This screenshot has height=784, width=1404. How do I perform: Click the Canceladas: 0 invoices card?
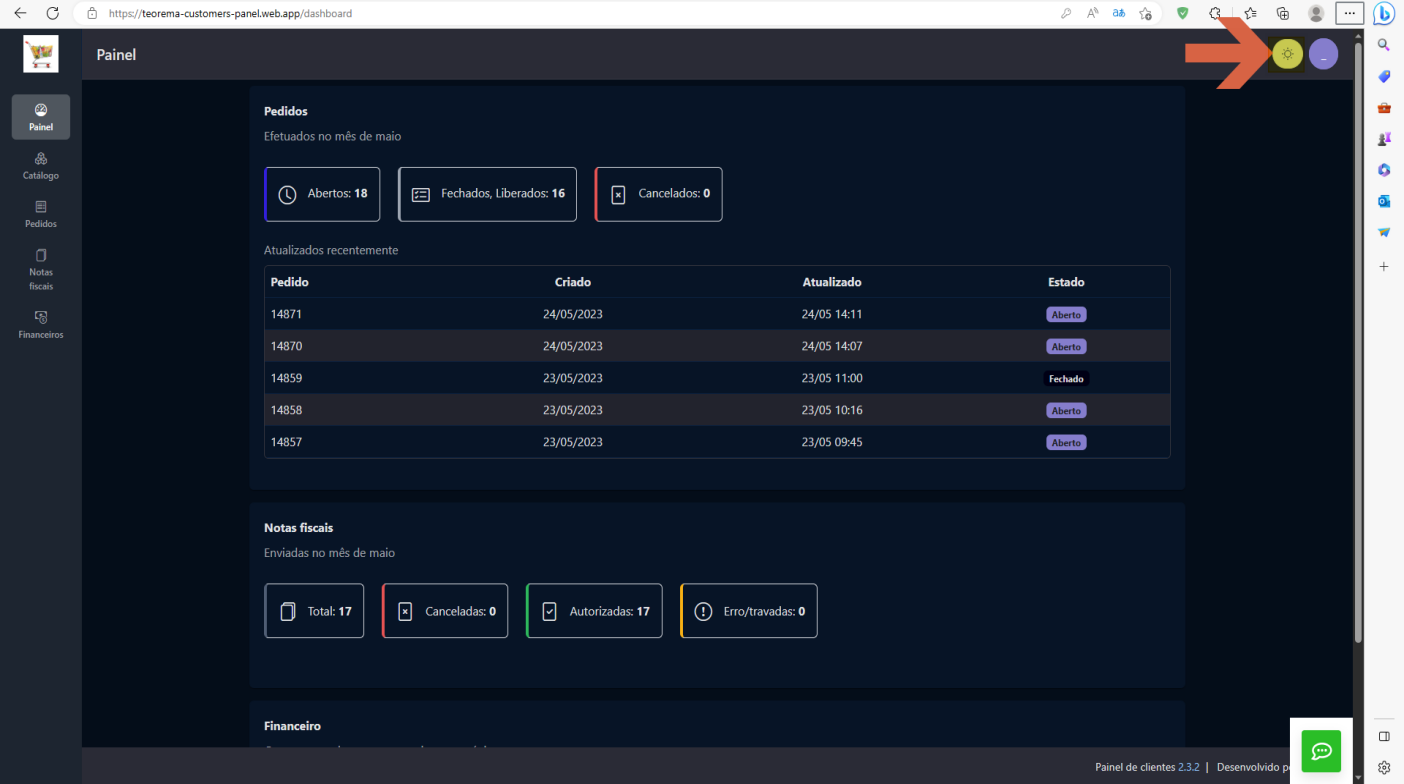[445, 610]
